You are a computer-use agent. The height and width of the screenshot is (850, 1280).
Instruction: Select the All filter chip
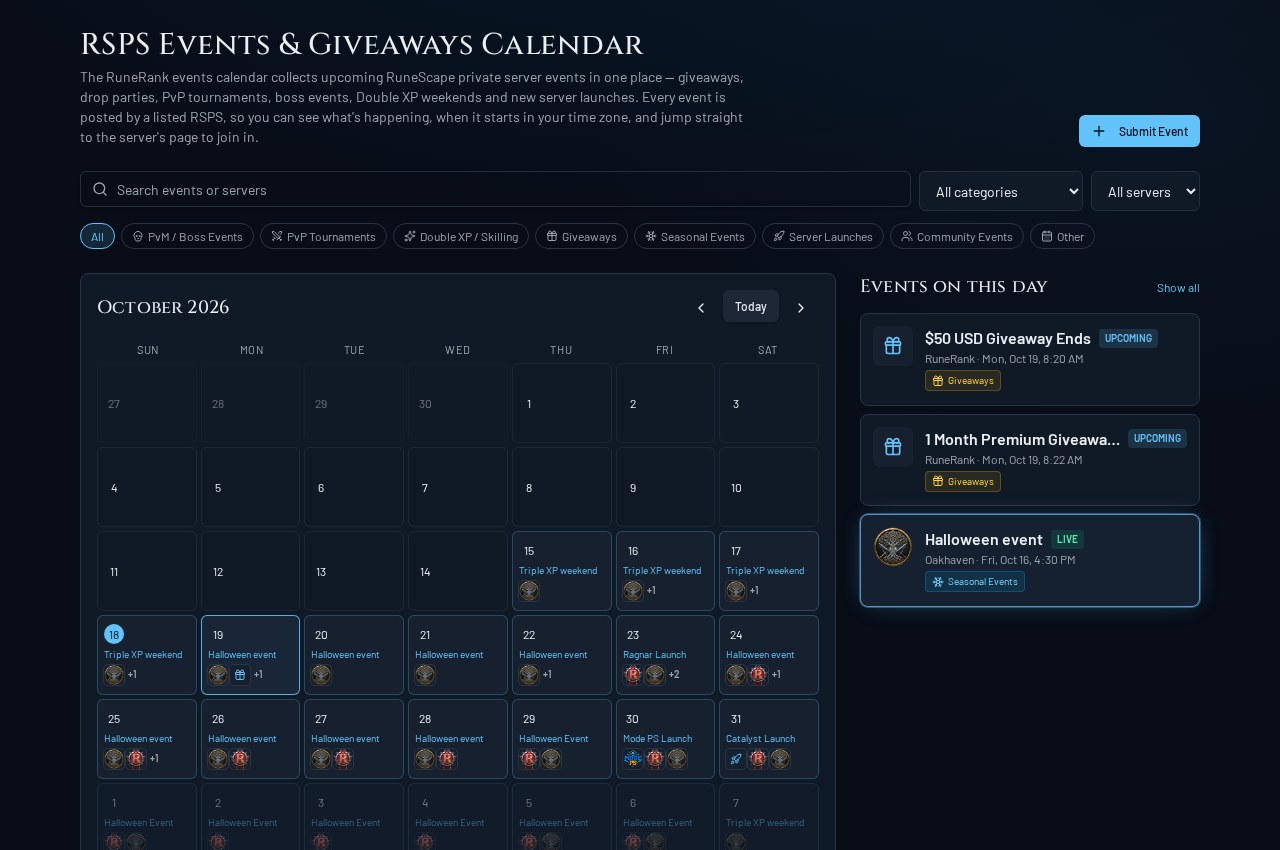97,236
